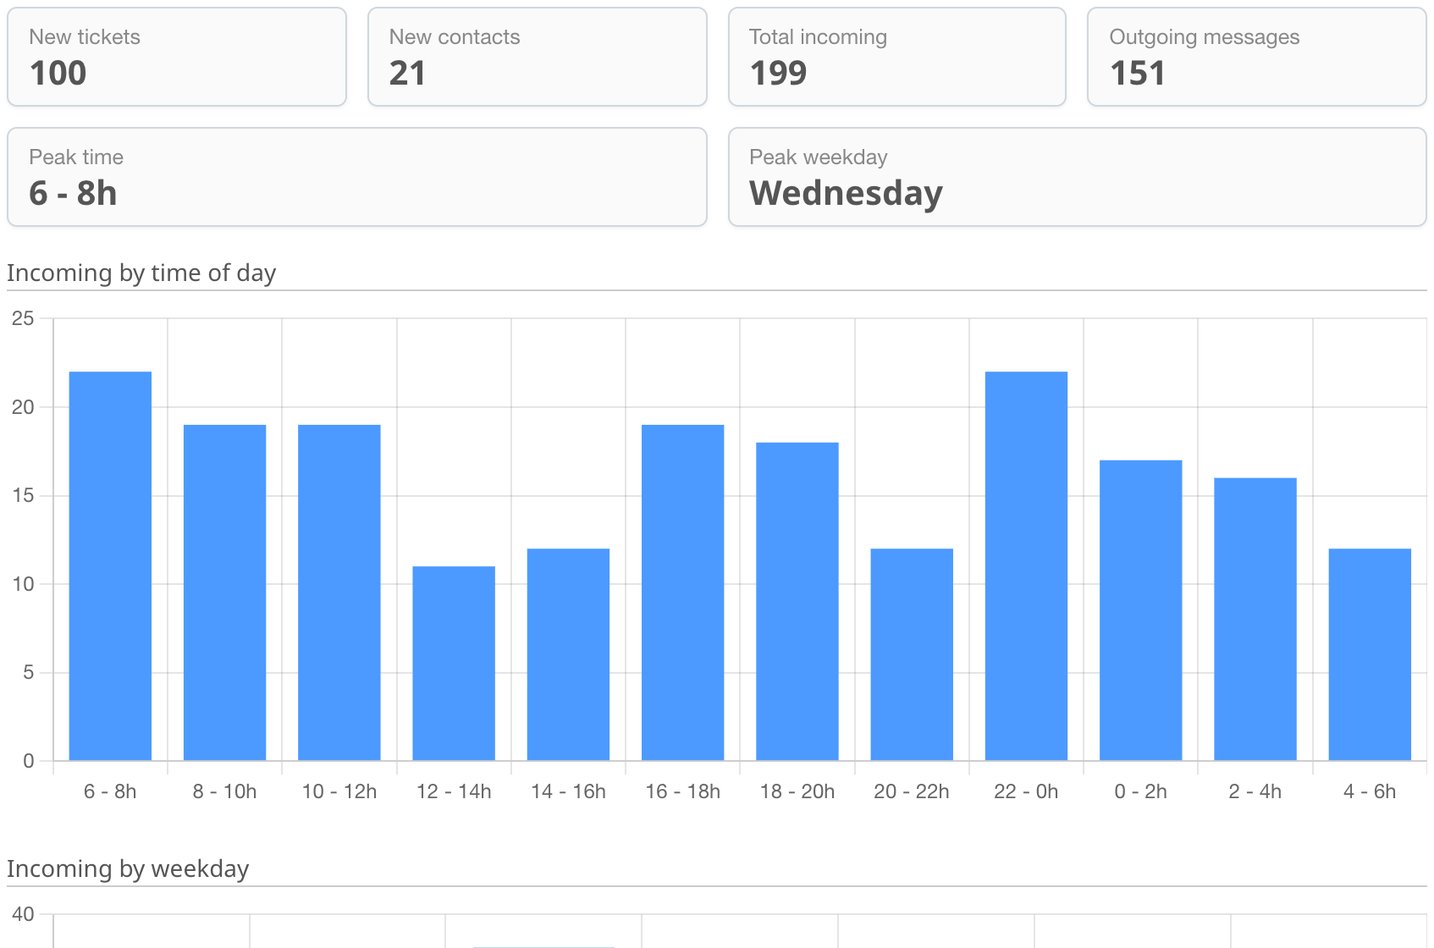Click the "18 - 20h" x-axis label
Image resolution: width=1434 pixels, height=948 pixels.
[x=797, y=791]
